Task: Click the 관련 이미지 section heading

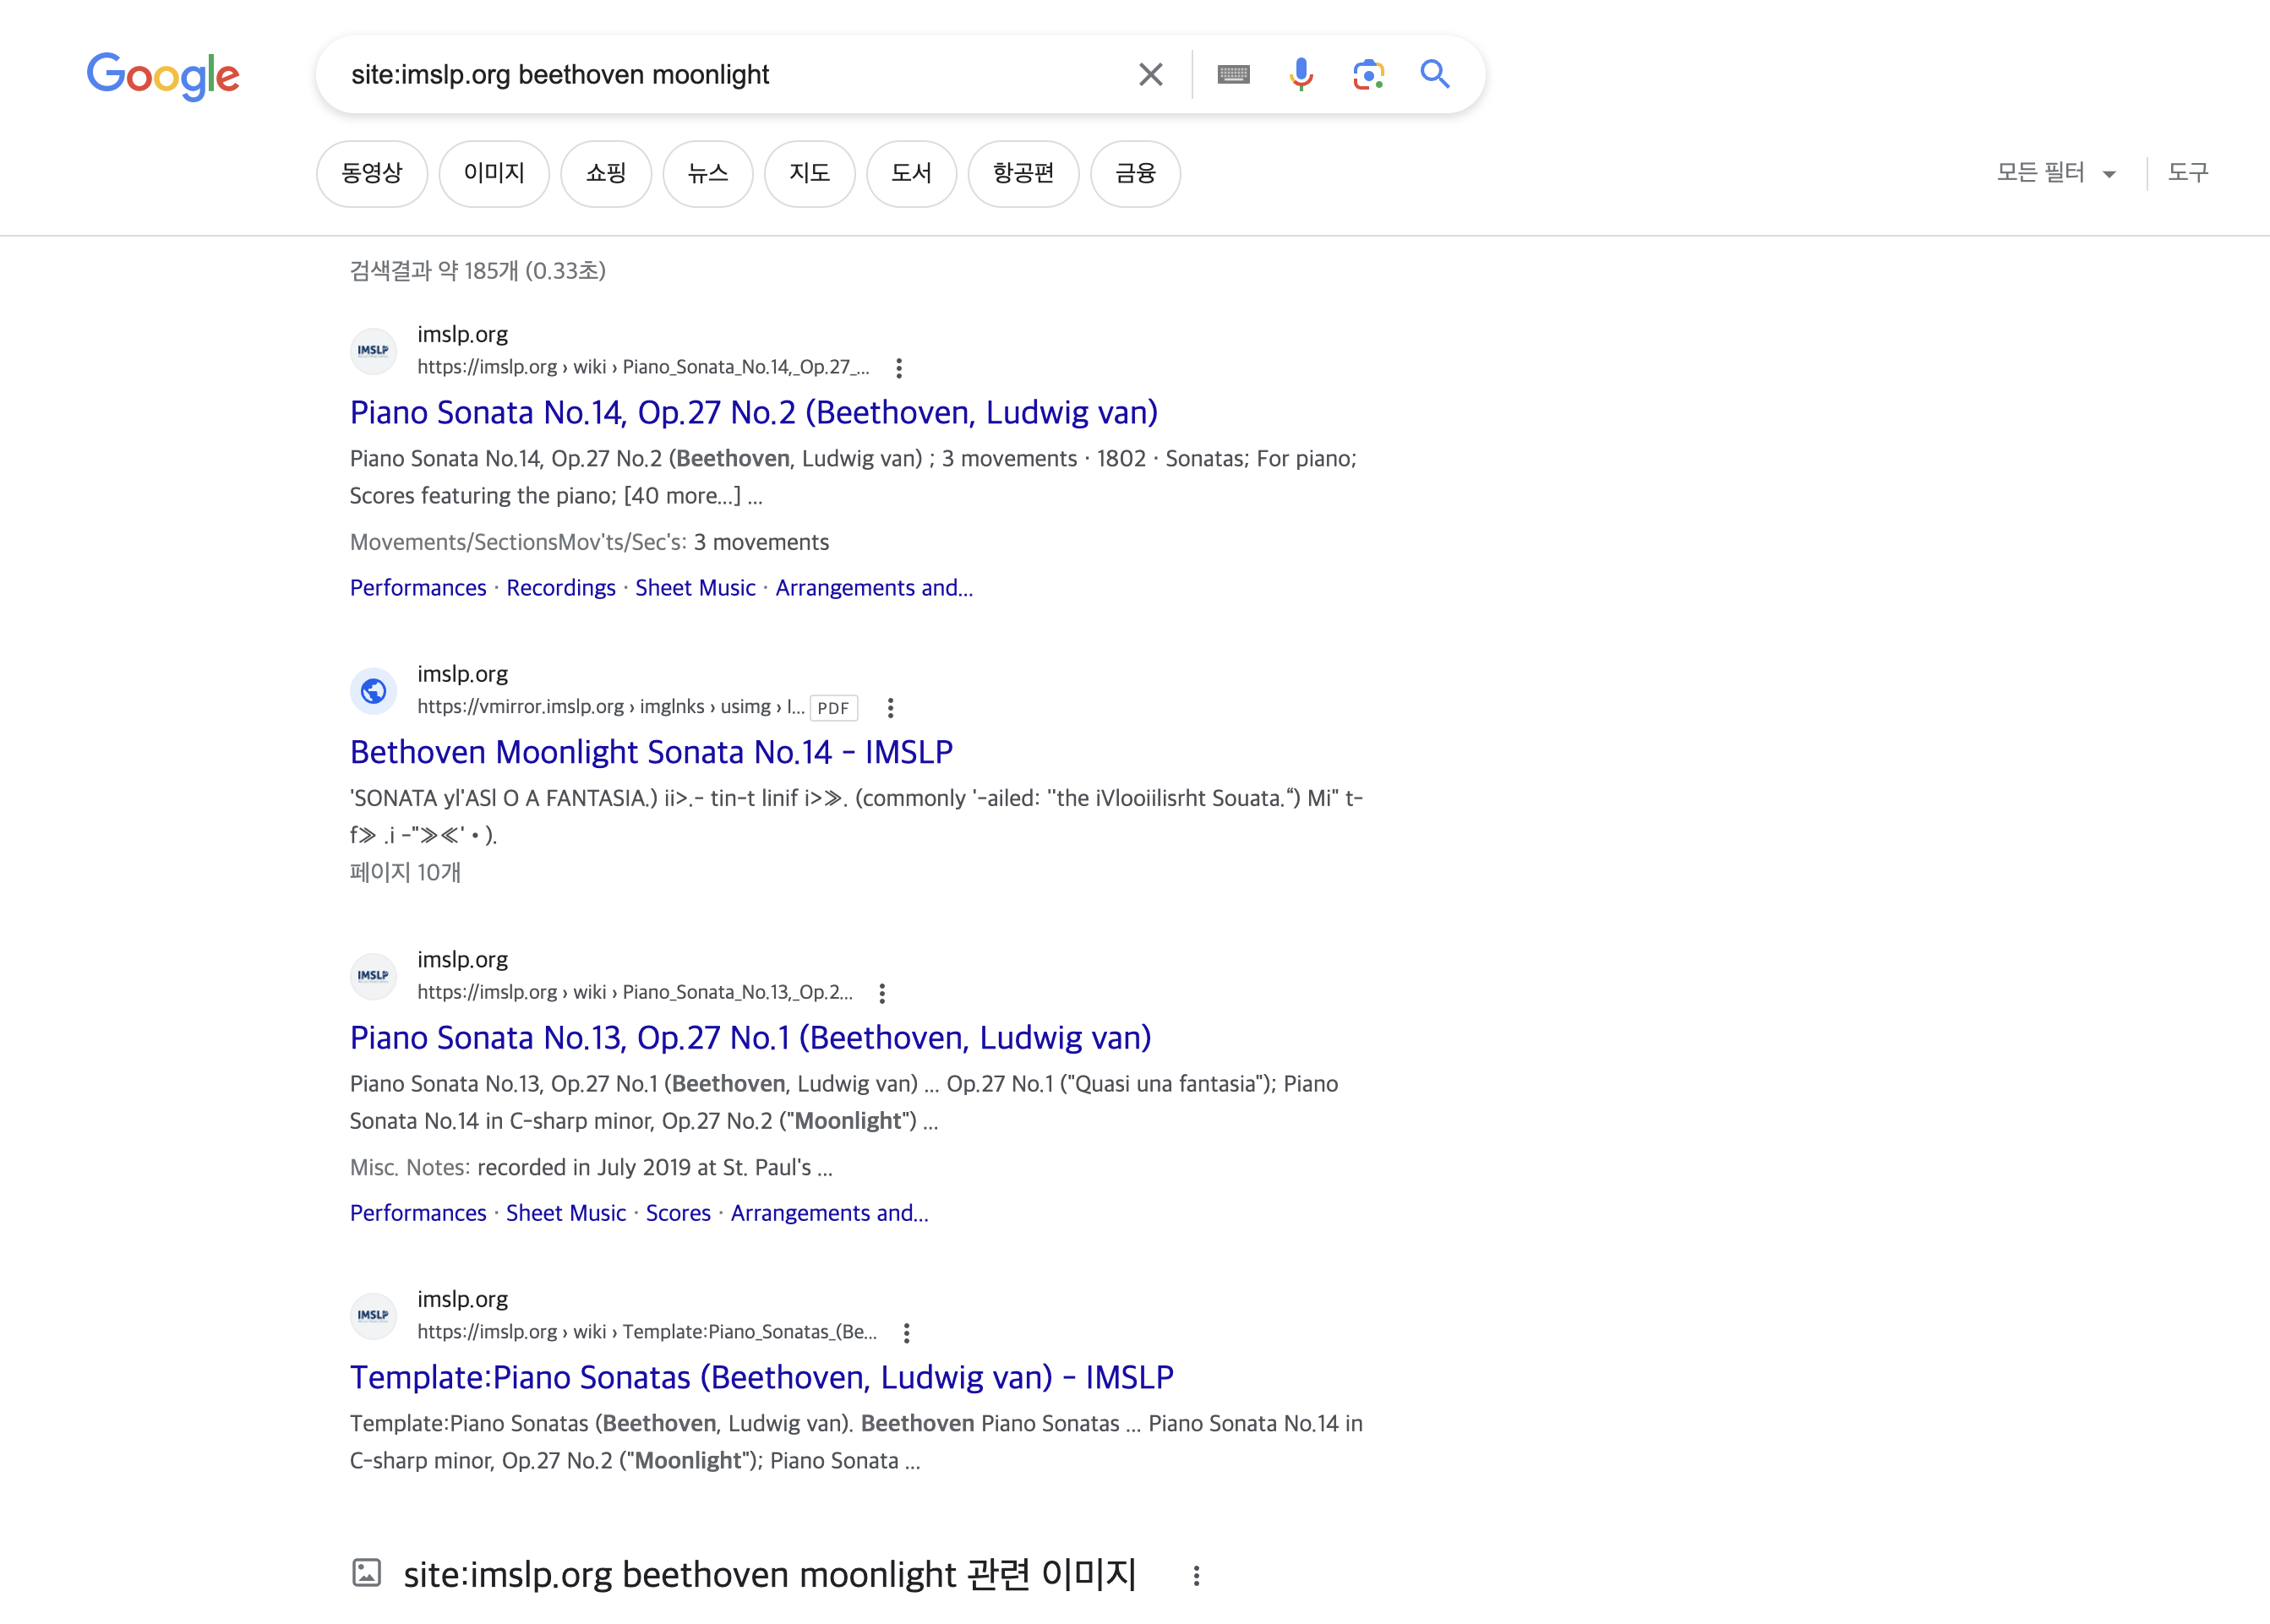Action: (770, 1575)
